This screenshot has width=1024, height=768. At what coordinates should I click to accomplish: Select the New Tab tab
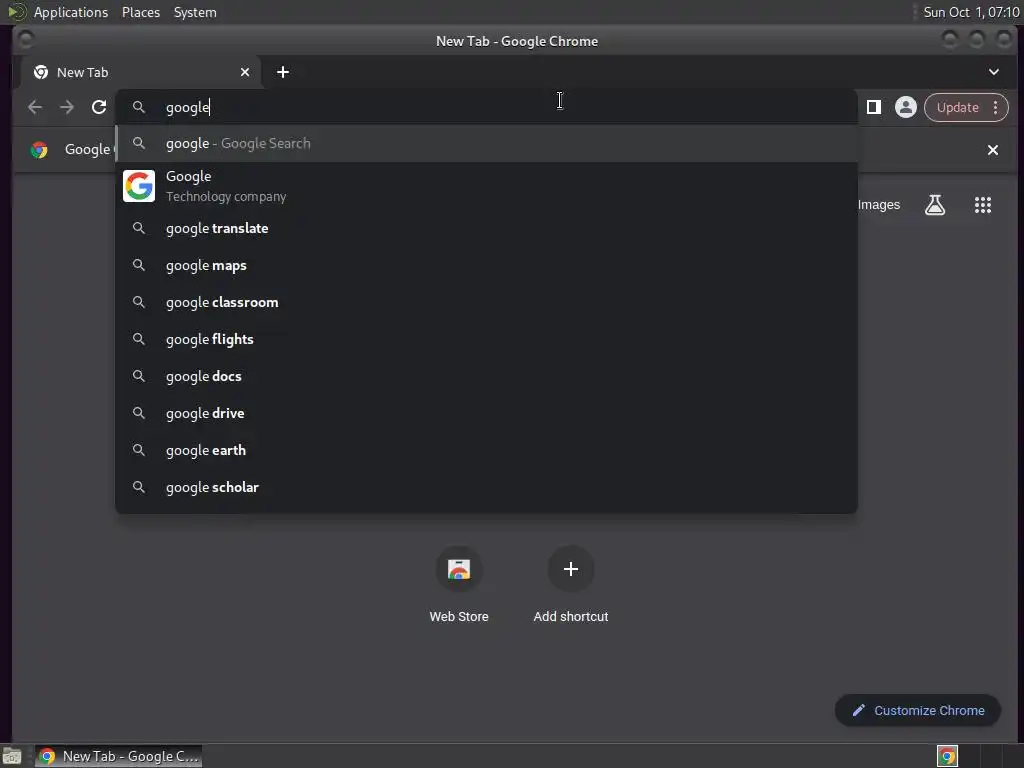[141, 72]
